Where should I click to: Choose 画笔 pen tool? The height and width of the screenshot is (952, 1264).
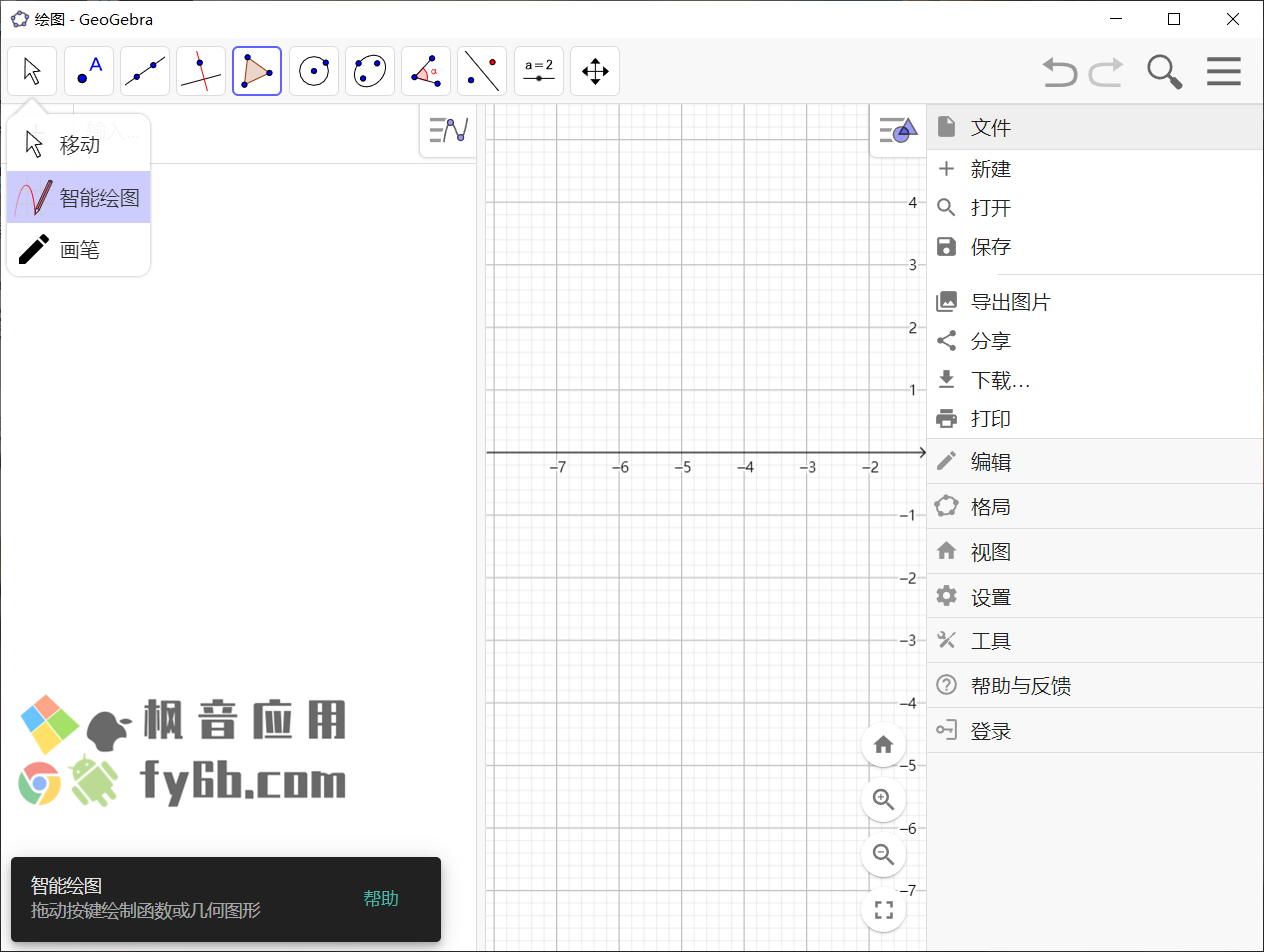coord(78,249)
